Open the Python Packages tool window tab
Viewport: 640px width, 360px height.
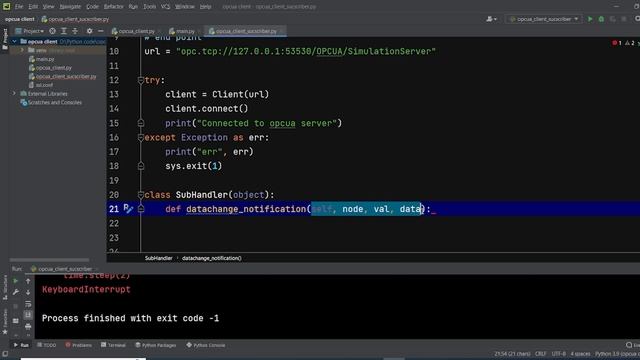156,345
